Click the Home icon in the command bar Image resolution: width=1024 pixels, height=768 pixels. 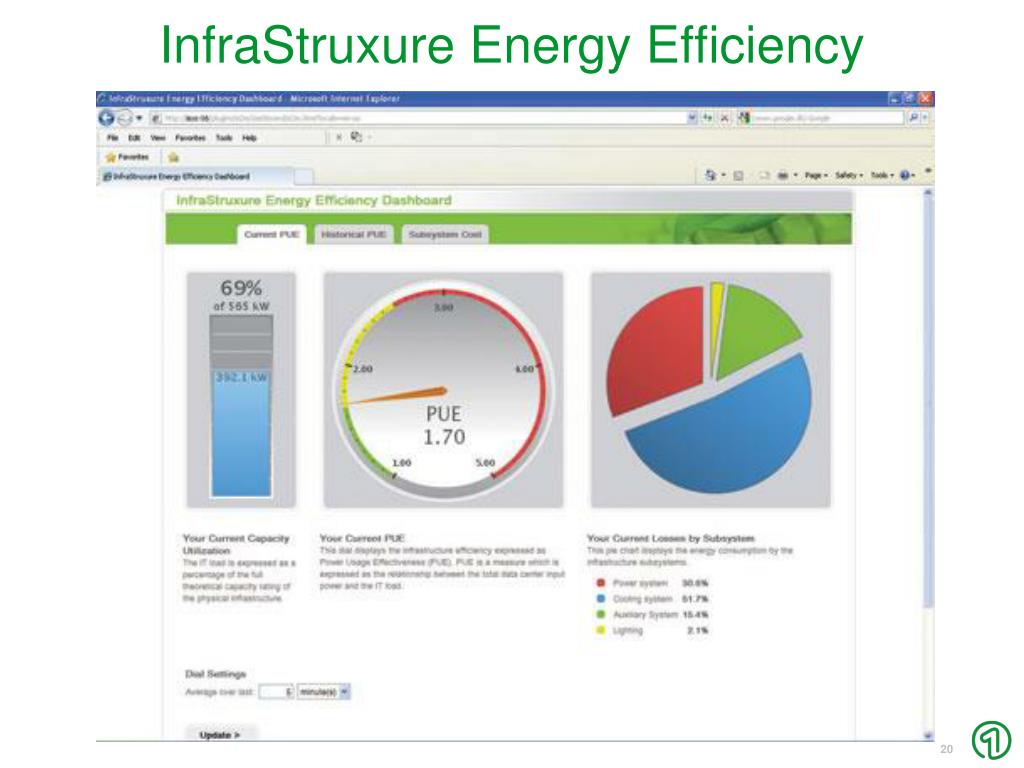[711, 175]
